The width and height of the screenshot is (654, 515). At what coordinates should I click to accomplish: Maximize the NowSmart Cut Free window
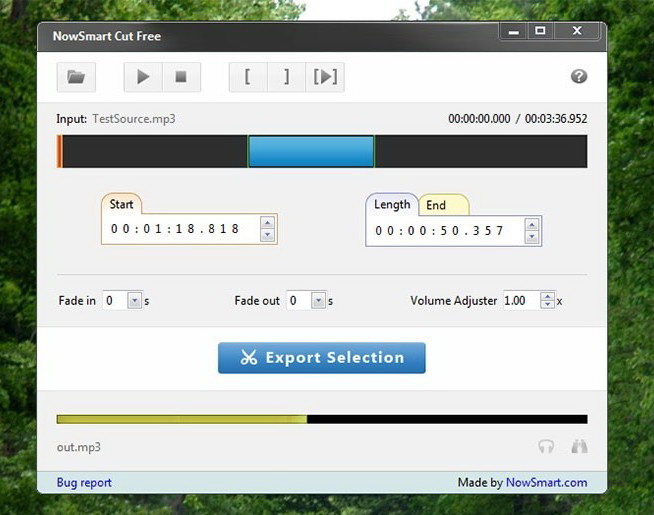[x=540, y=31]
